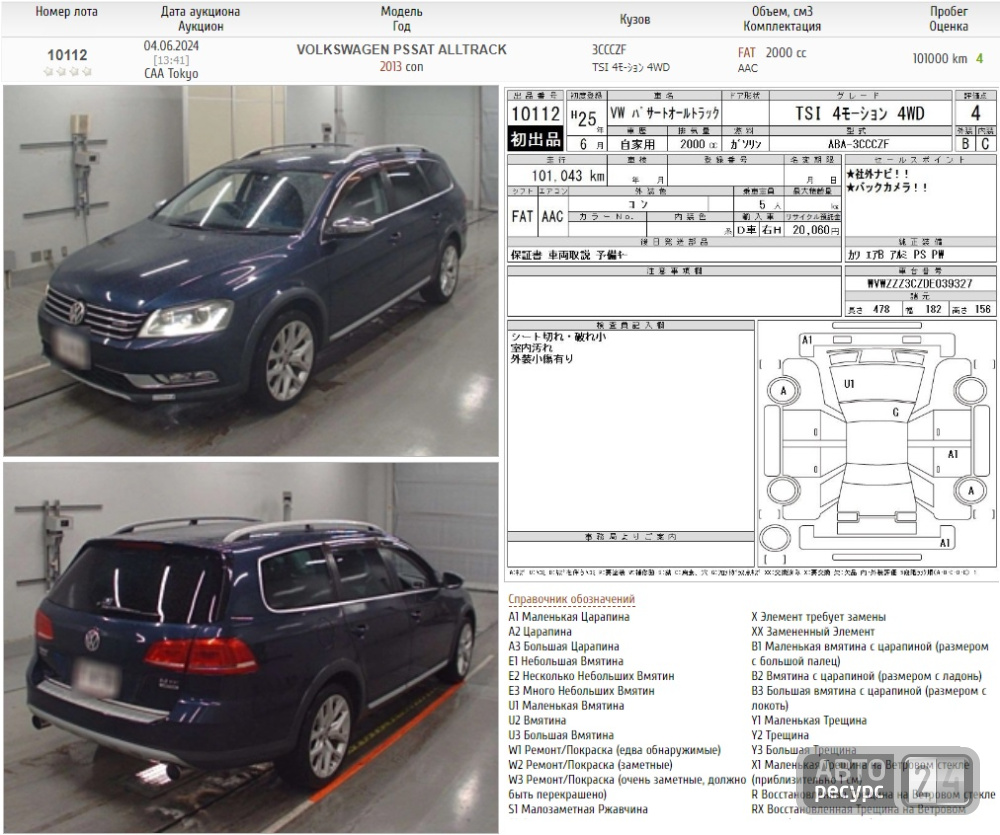Click legend entry S1 Малозаметная Ржавчина
The width and height of the screenshot is (1000, 835).
coord(578,809)
